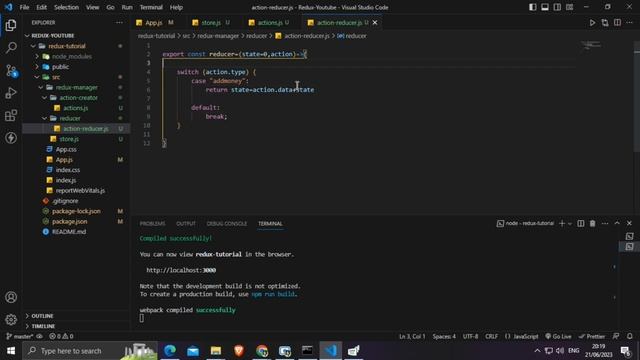Click the master branch status bar item
The width and height of the screenshot is (640, 360).
20,336
